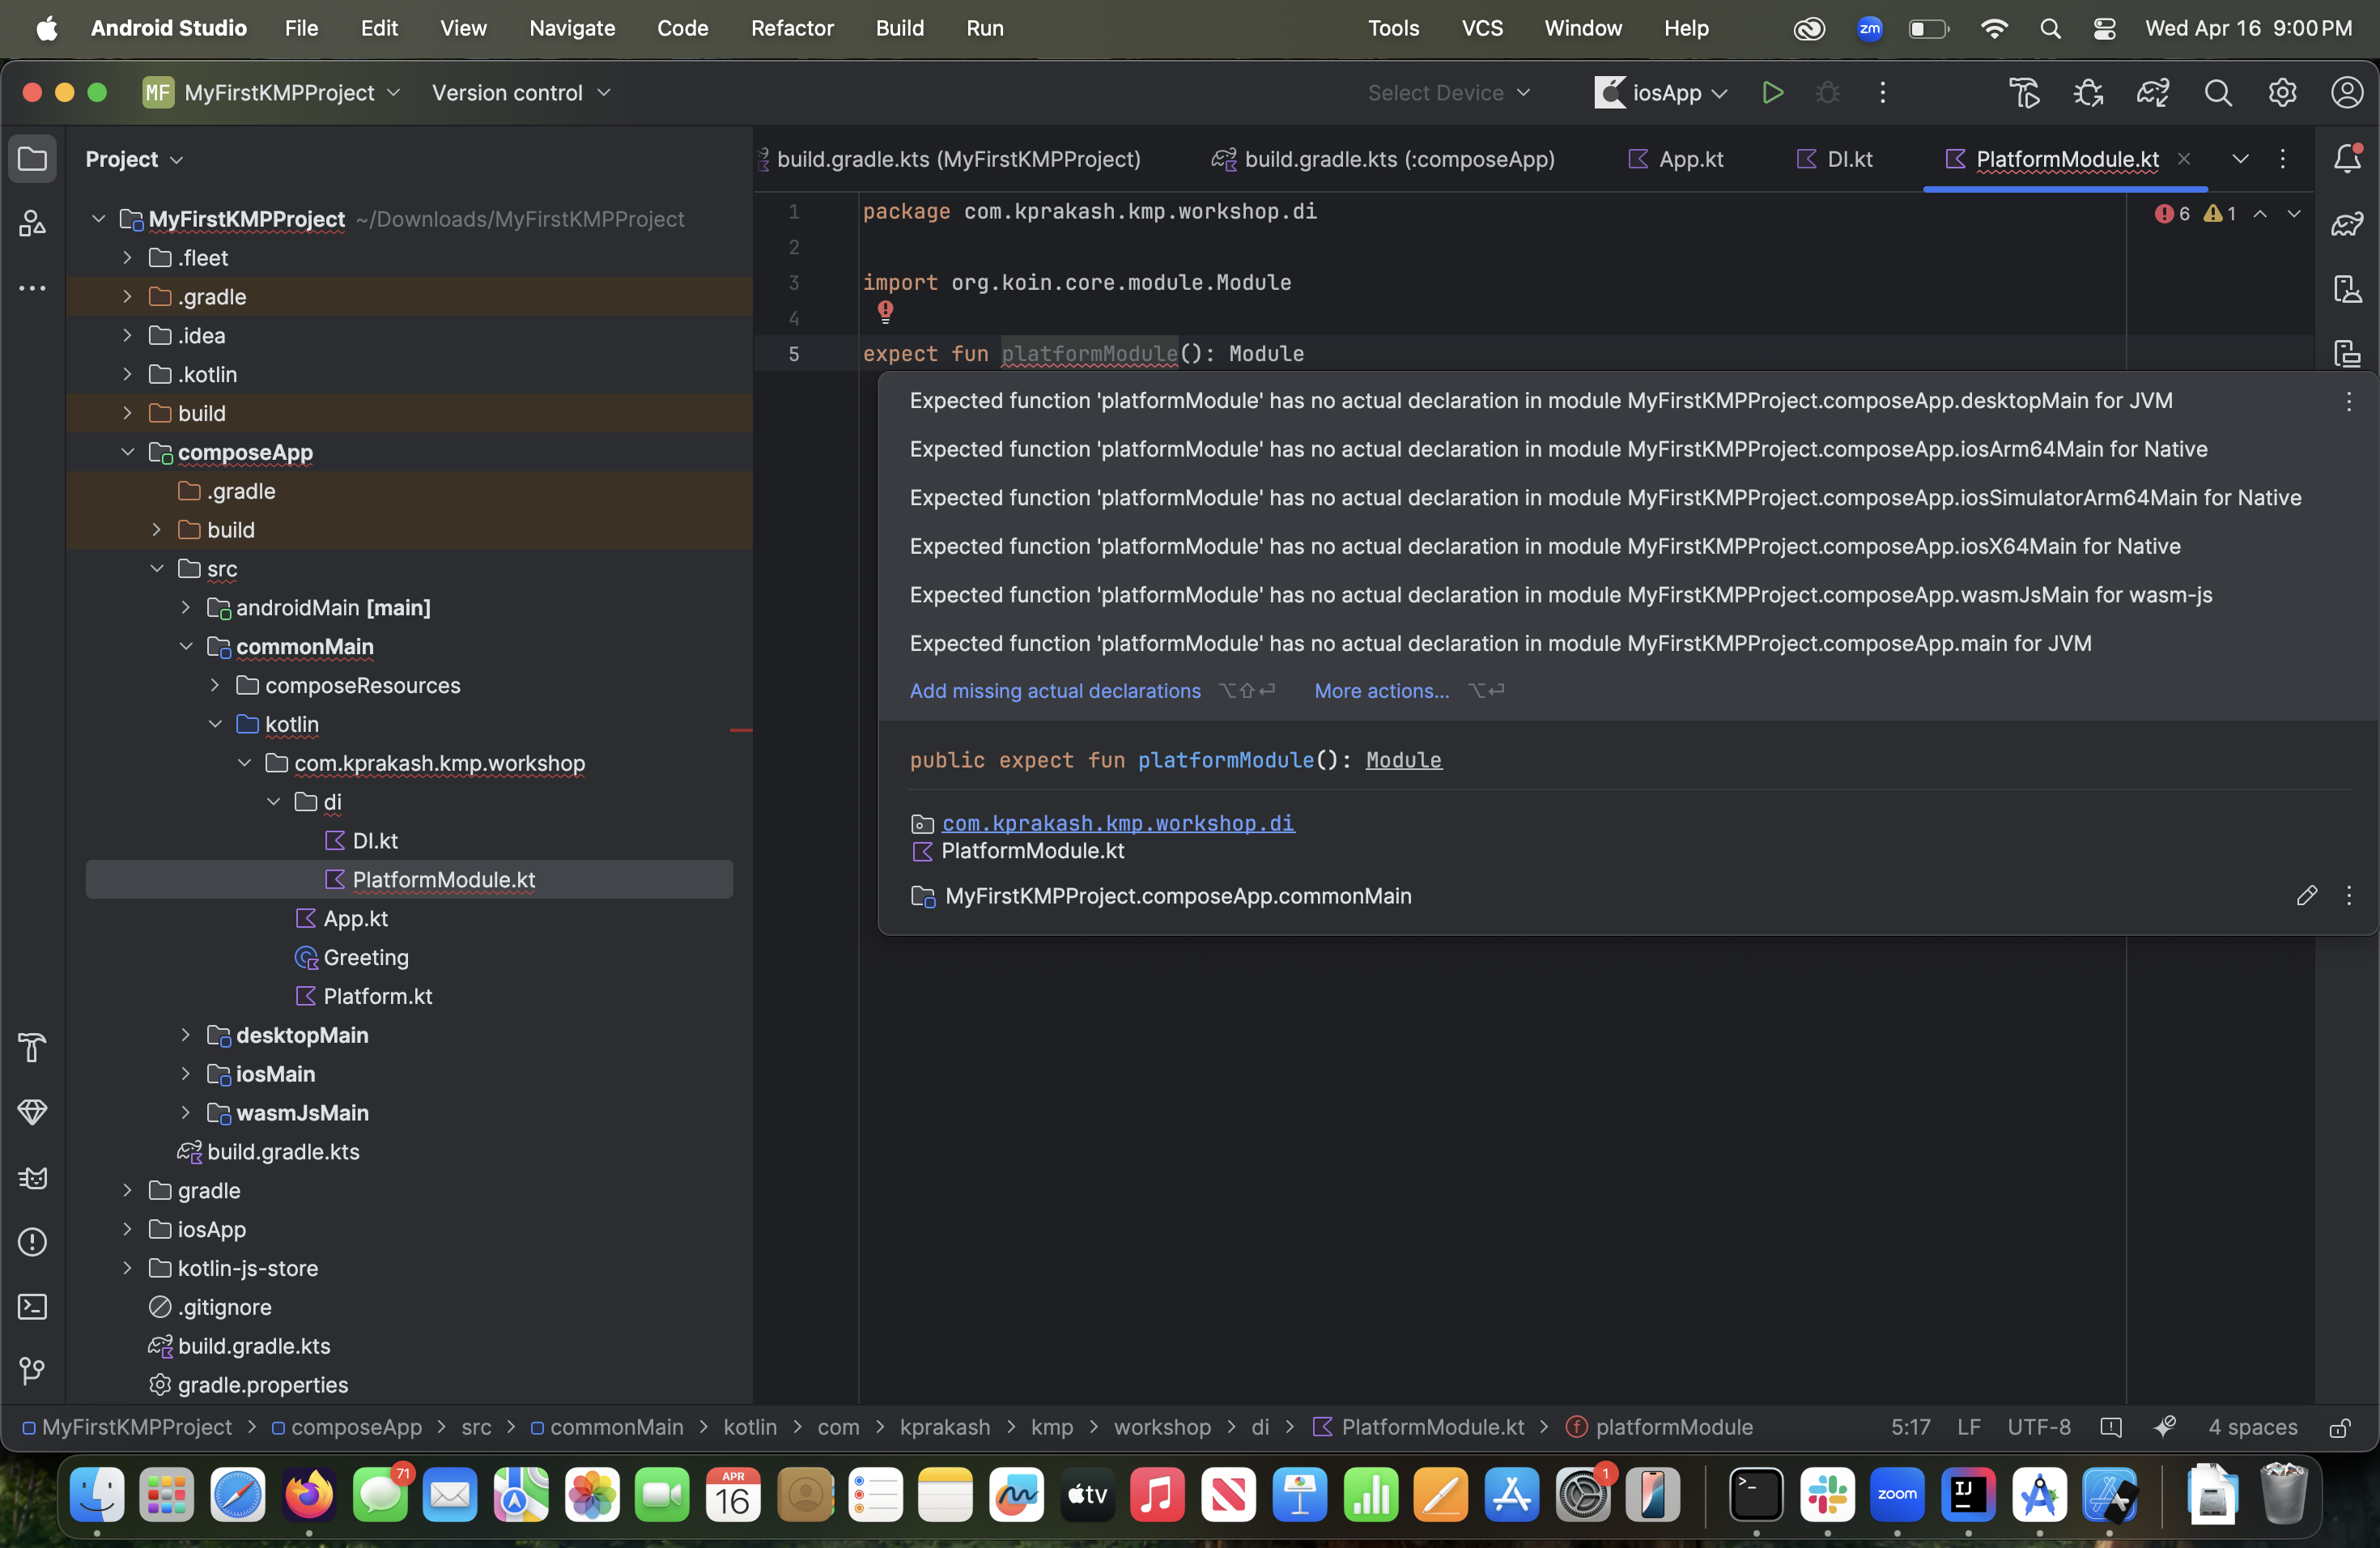Open Notifications bell panel
Screen dimensions: 2380x1548
2347,159
